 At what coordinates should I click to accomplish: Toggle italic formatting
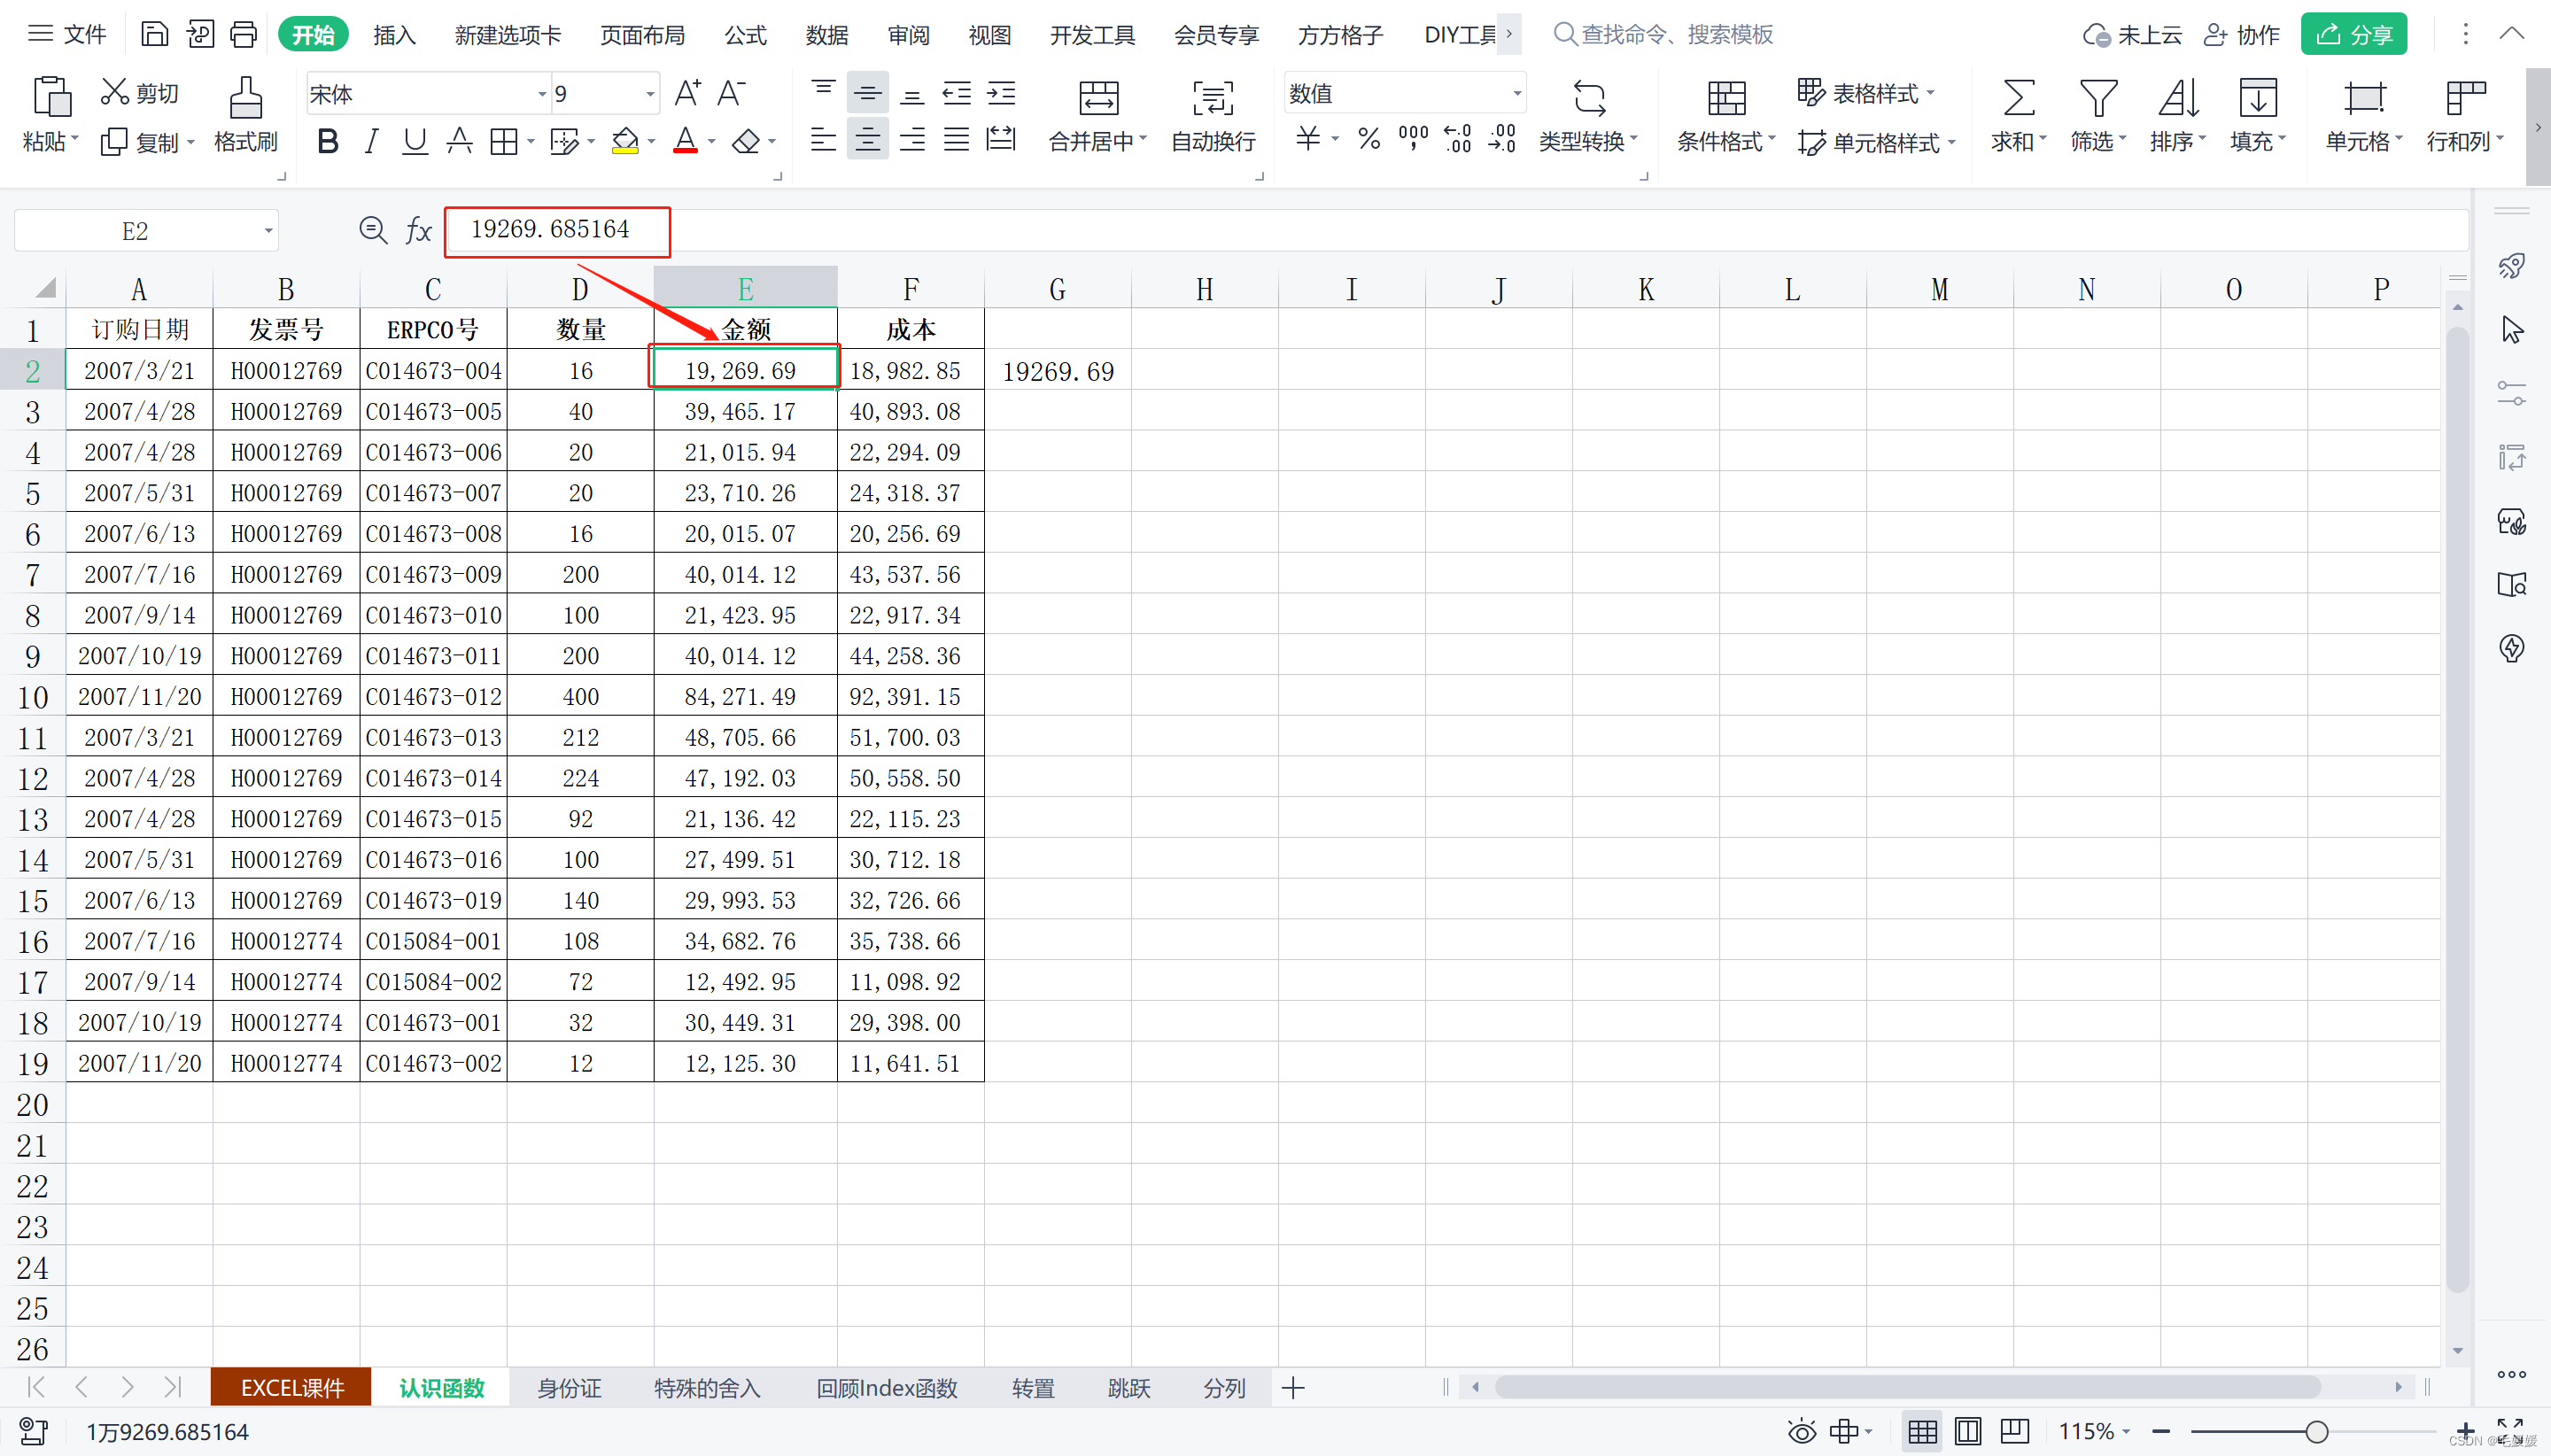click(371, 141)
